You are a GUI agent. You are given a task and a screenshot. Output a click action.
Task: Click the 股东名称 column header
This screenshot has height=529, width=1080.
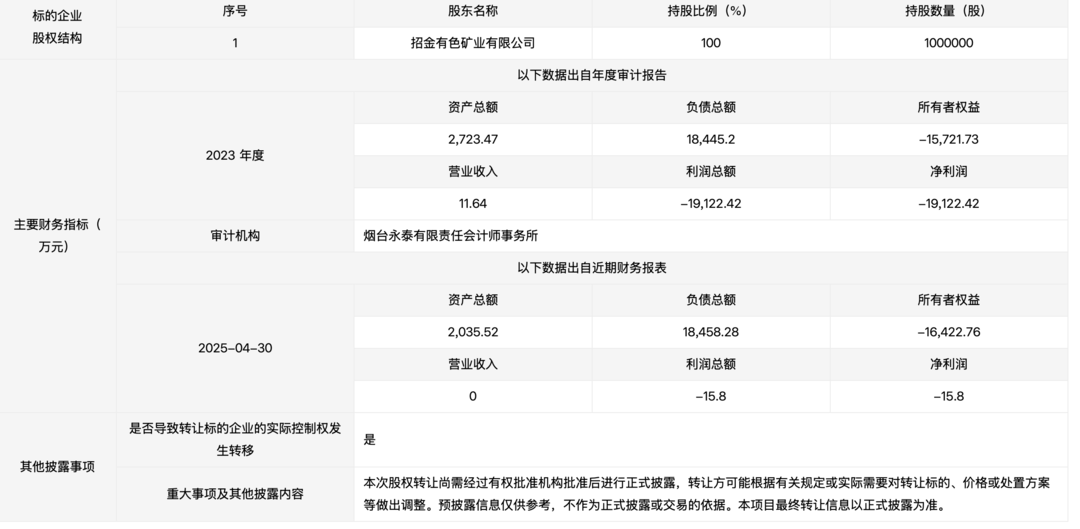click(472, 11)
